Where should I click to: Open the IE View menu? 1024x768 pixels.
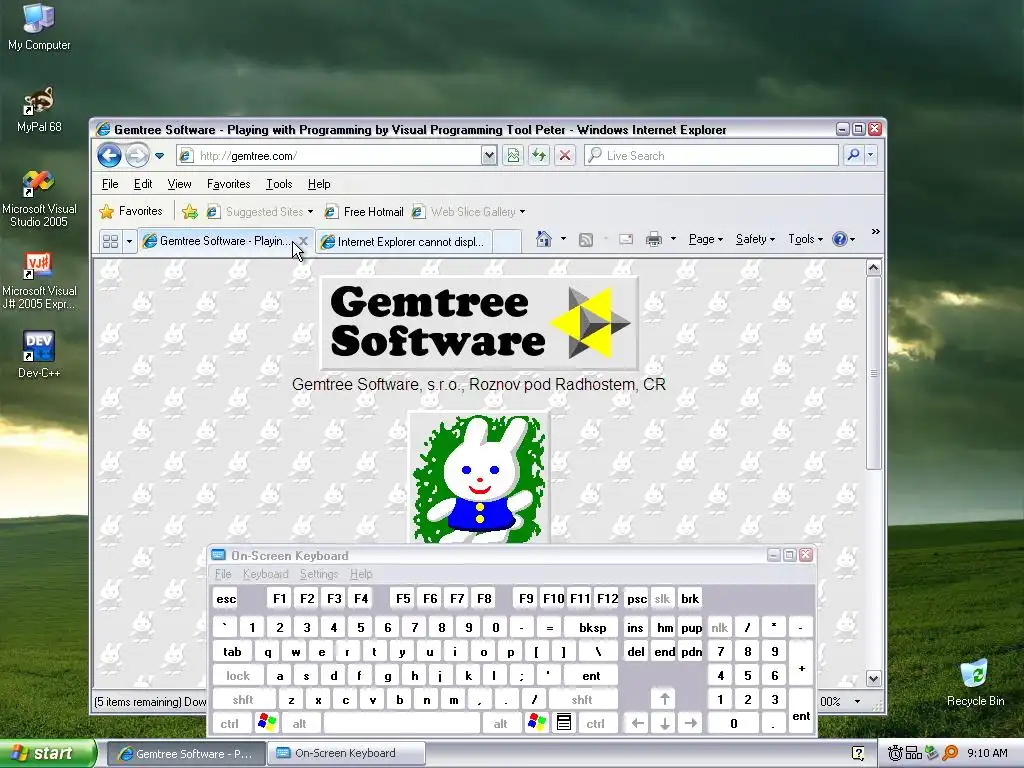(x=179, y=184)
